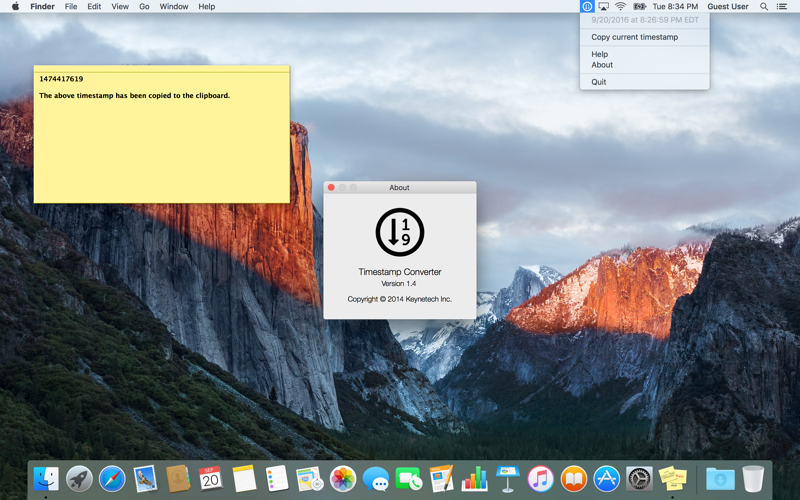800x500 pixels.
Task: Click the yellow sticky note text
Action: (x=135, y=95)
